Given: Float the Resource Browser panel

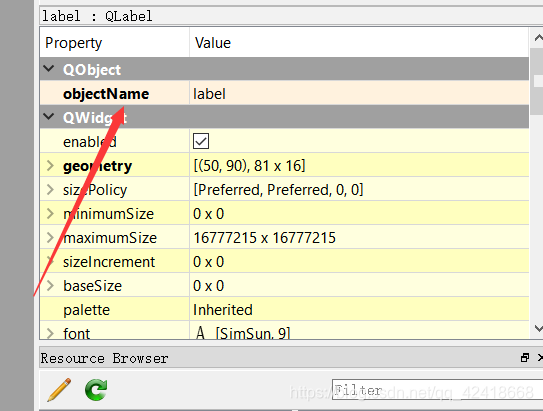Looking at the screenshot, I should point(525,358).
